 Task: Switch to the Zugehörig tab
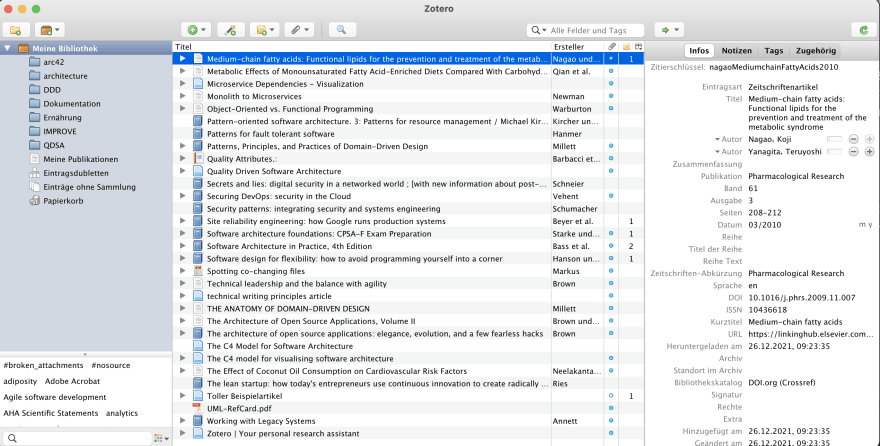pos(815,50)
